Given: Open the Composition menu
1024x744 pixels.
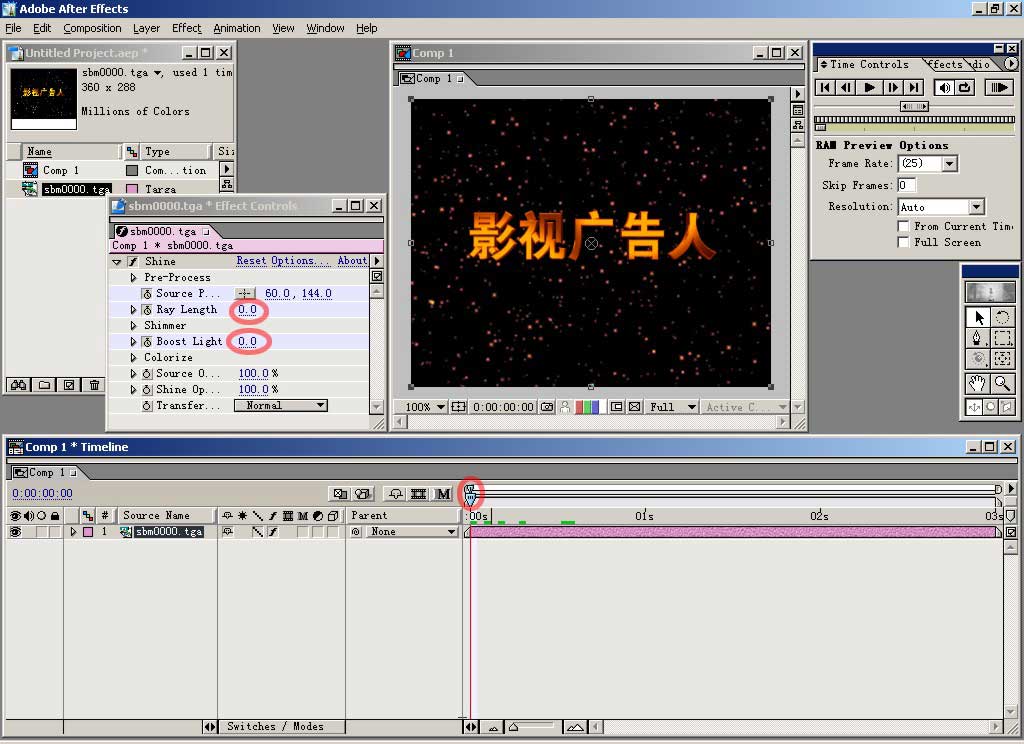Looking at the screenshot, I should 92,28.
